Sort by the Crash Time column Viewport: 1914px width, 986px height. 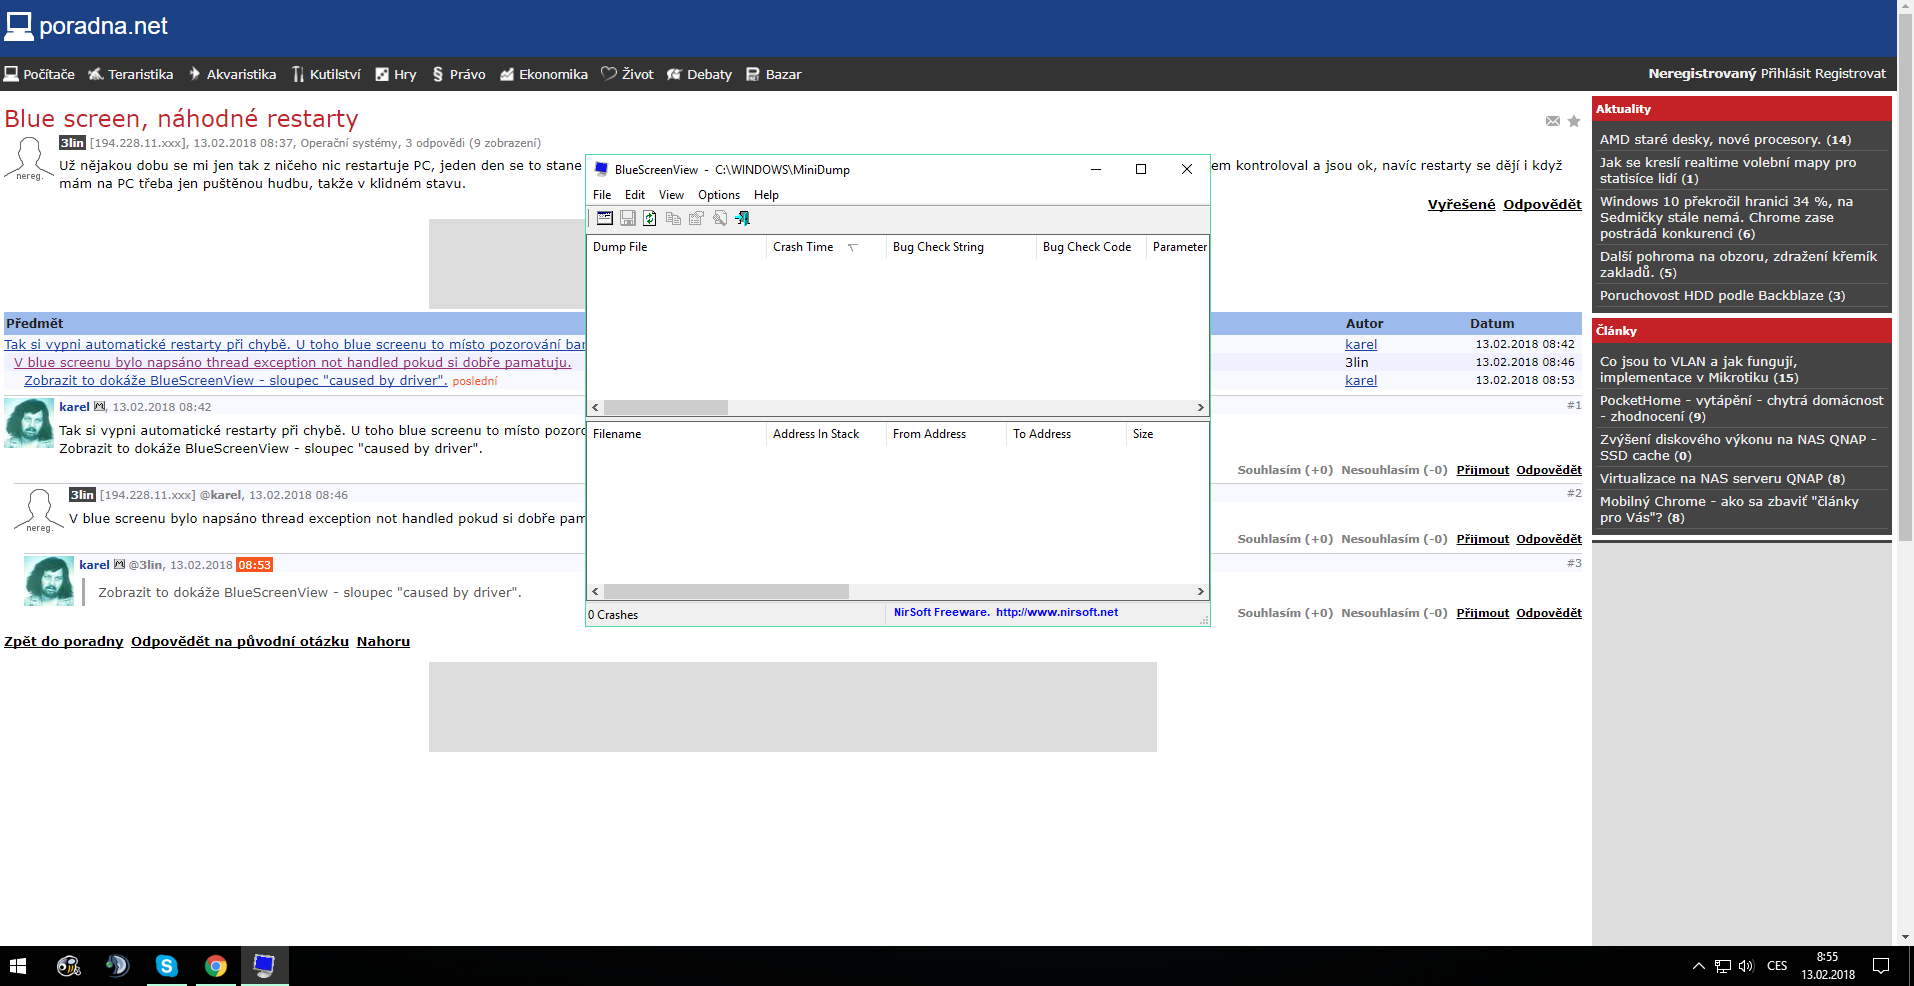click(x=826, y=247)
